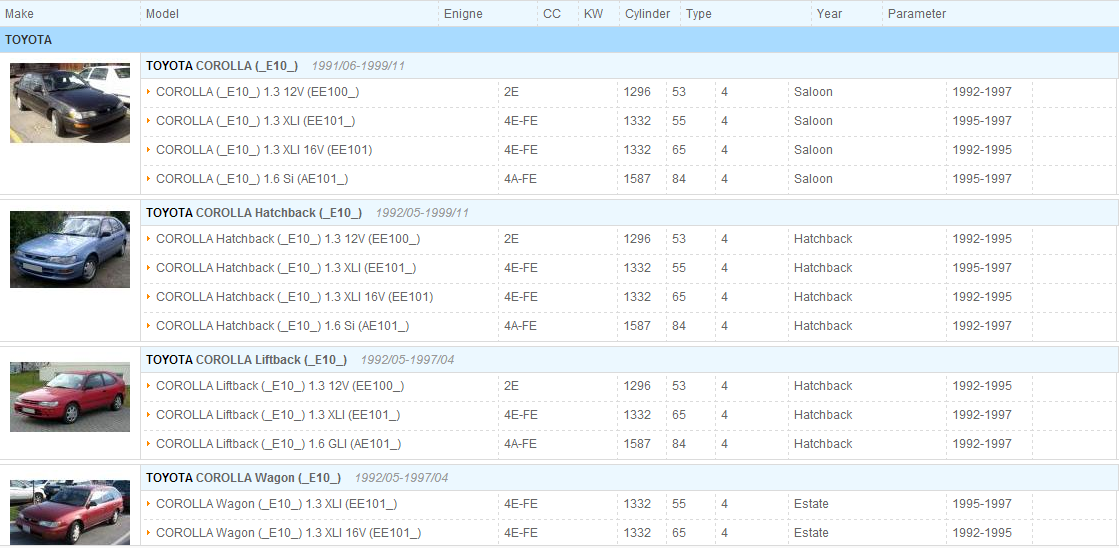
Task: Click 4E-FE engine in Wagon 1.3 XLI 16V row
Action: point(520,533)
